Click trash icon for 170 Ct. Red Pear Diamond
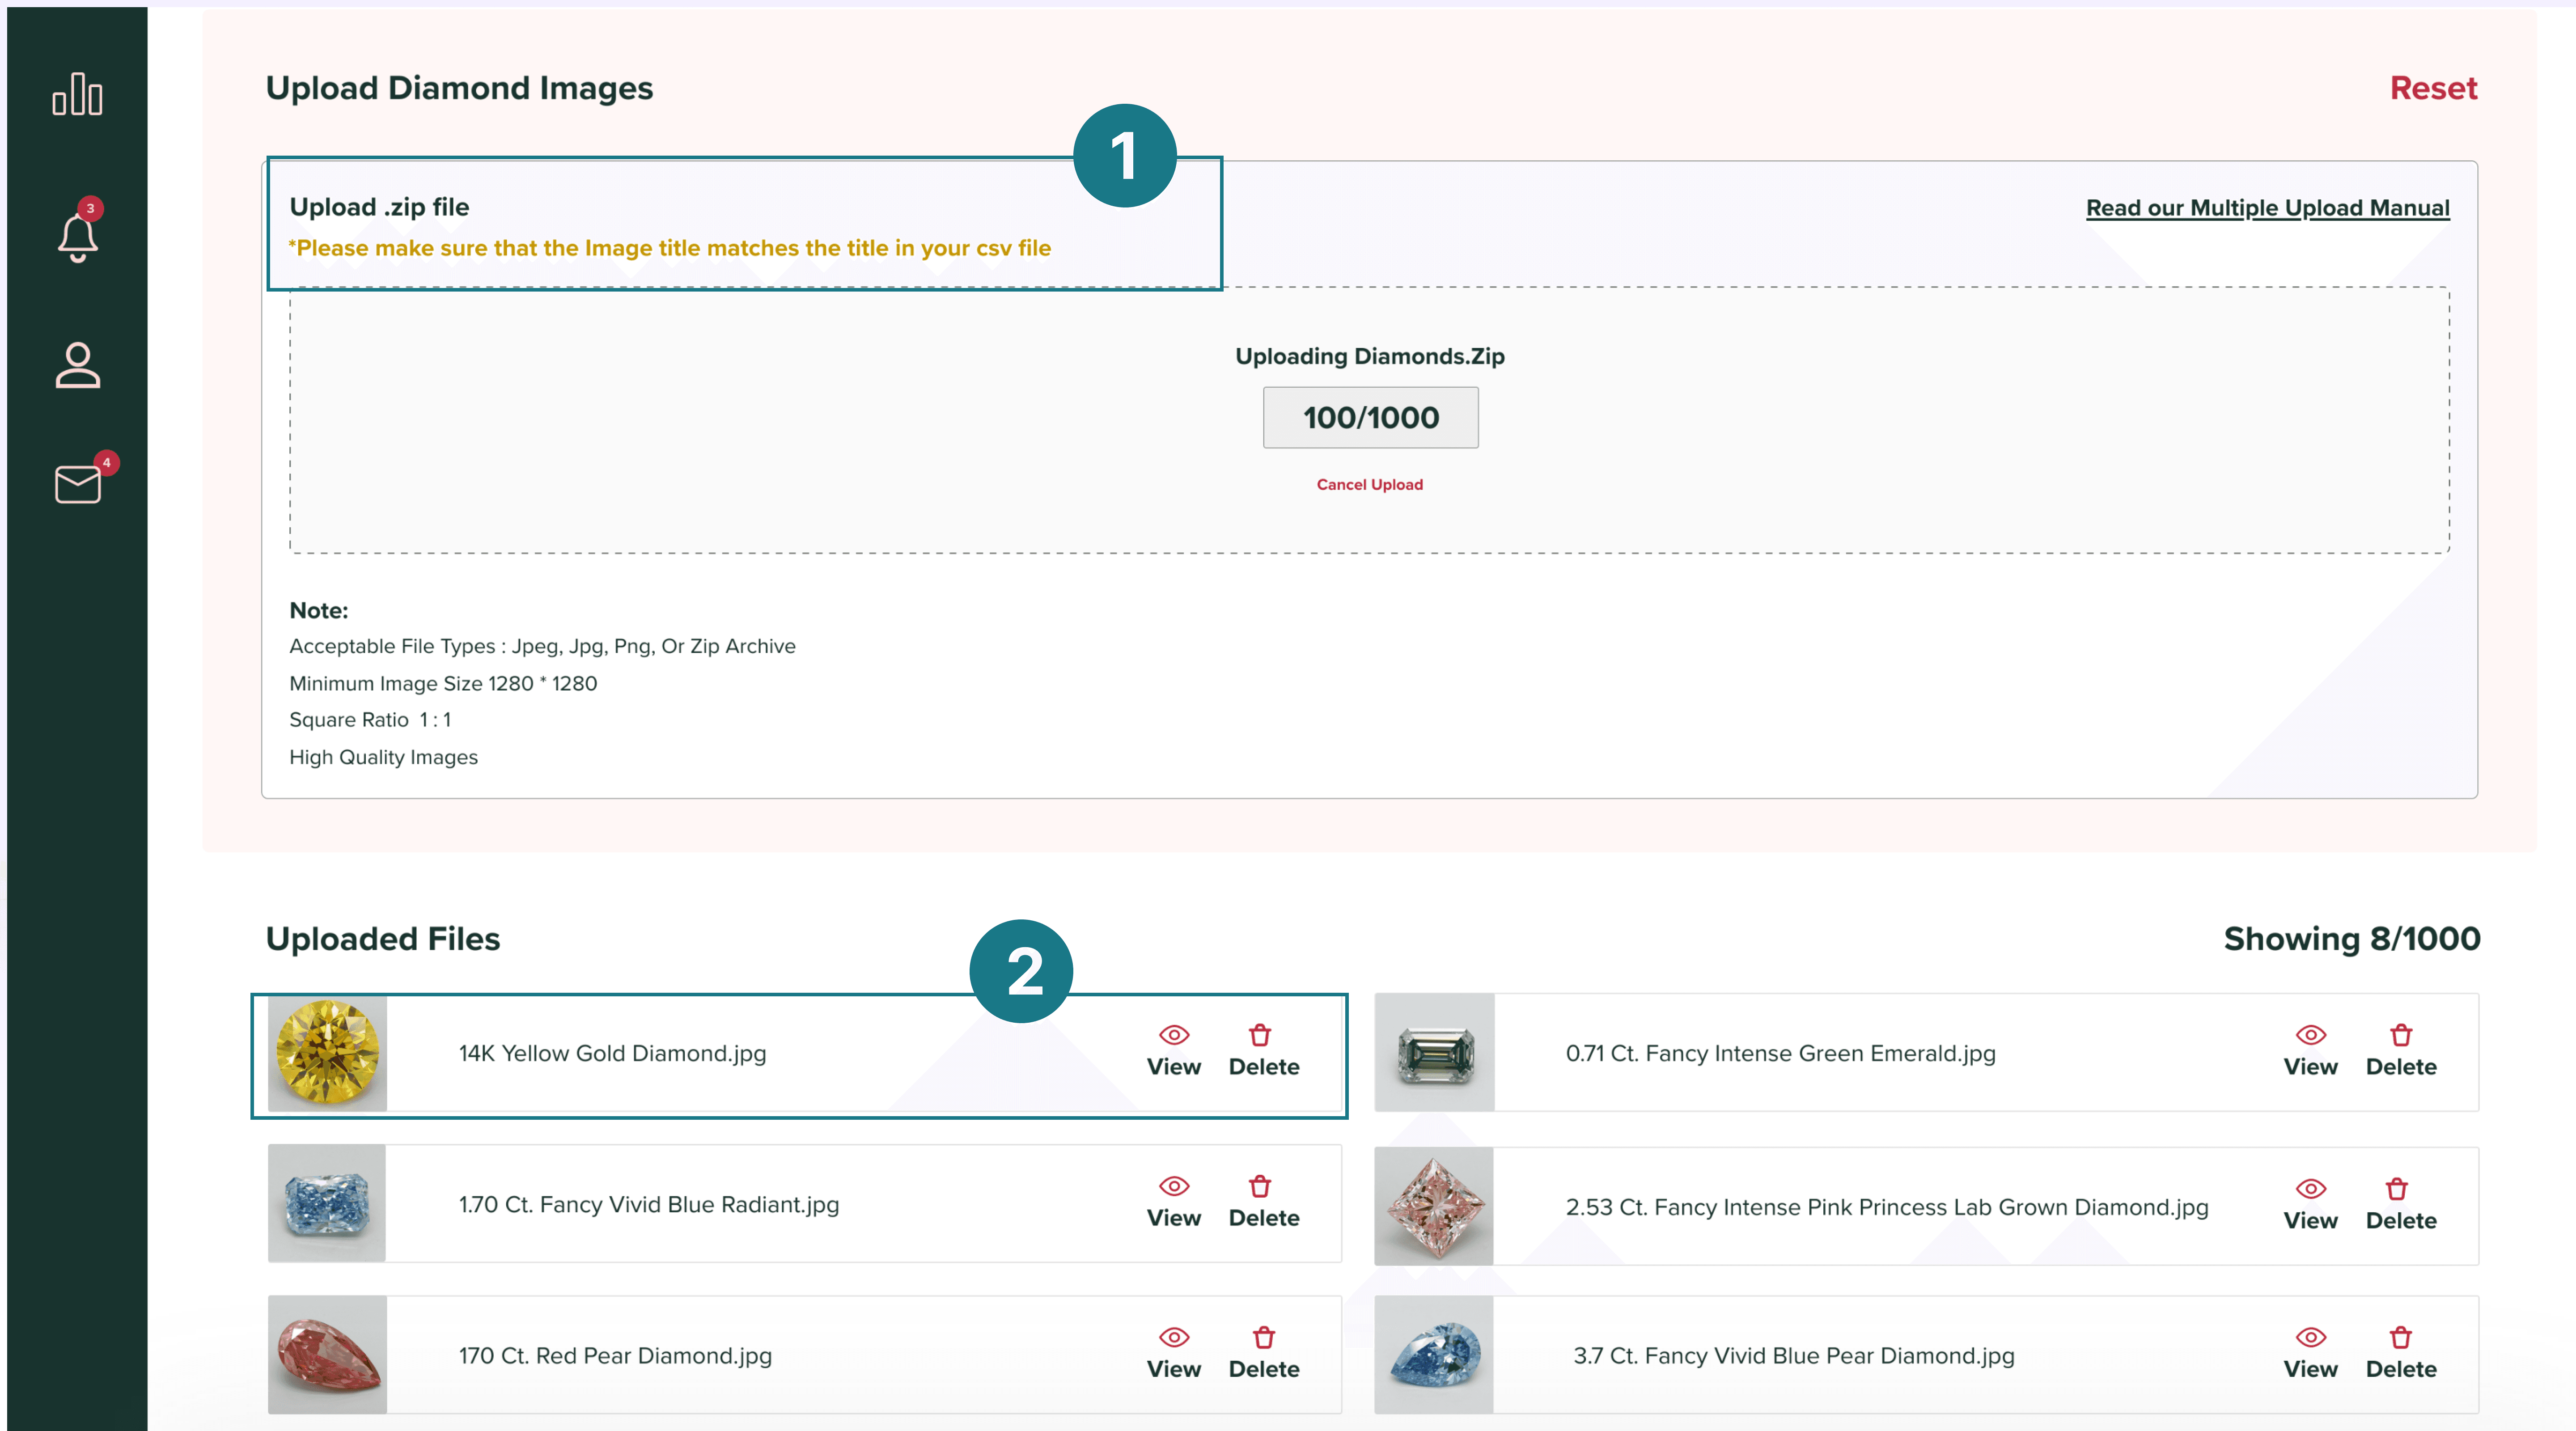This screenshot has height=1431, width=2576. pos(1264,1338)
